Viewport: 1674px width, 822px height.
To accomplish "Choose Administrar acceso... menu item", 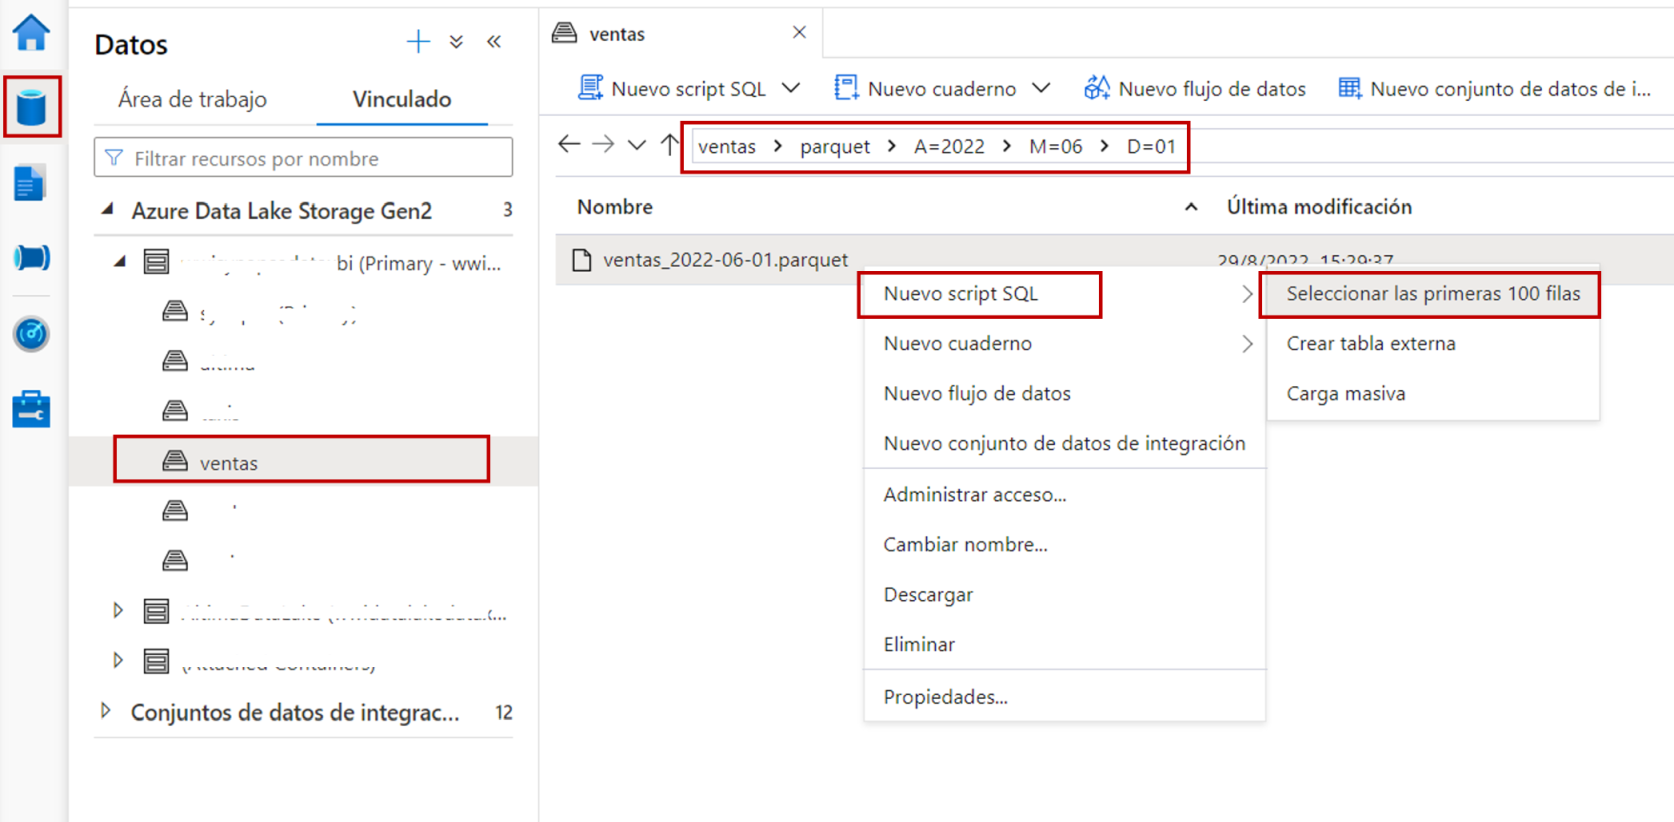I will pyautogui.click(x=1064, y=495).
